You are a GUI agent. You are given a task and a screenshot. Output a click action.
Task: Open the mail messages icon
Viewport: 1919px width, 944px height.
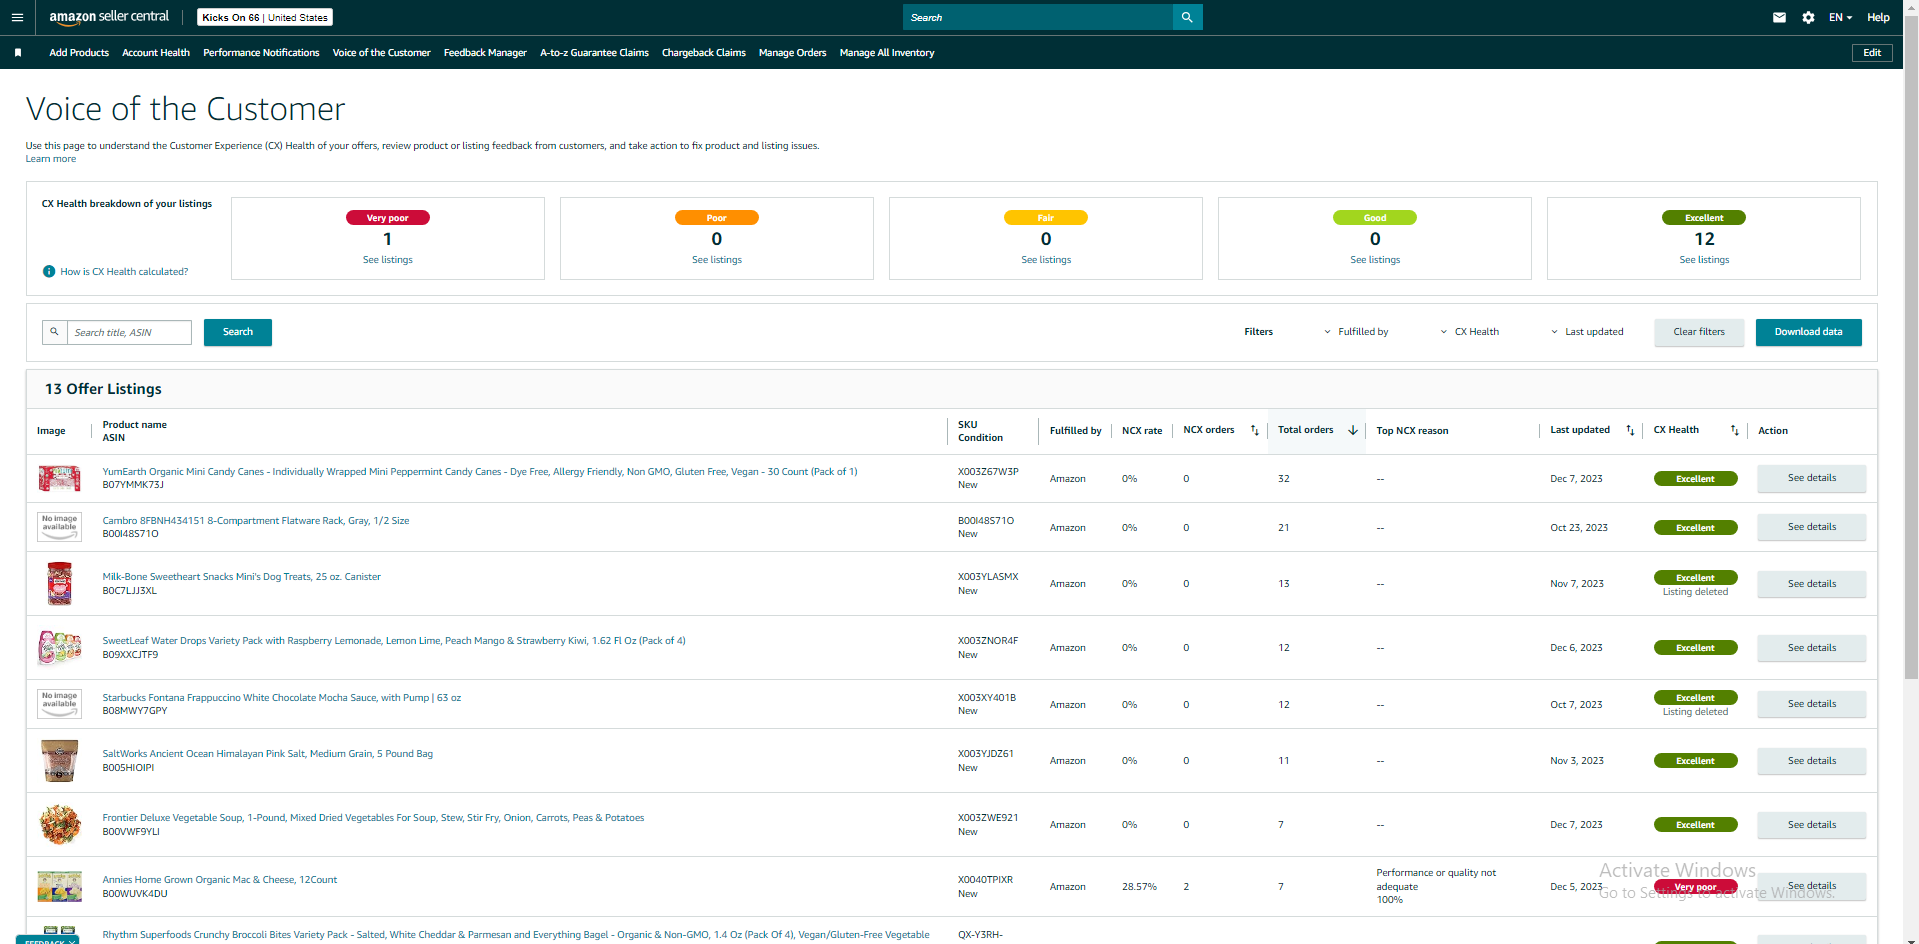pyautogui.click(x=1779, y=17)
